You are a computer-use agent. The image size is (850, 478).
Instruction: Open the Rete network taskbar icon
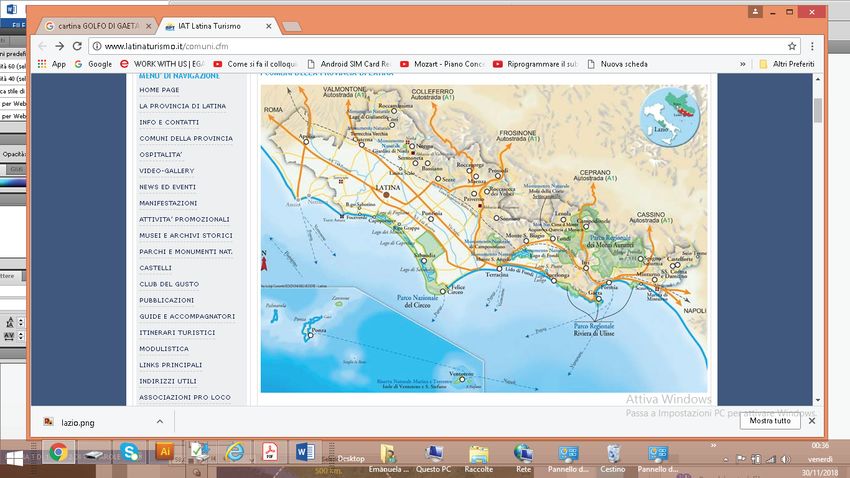523,458
